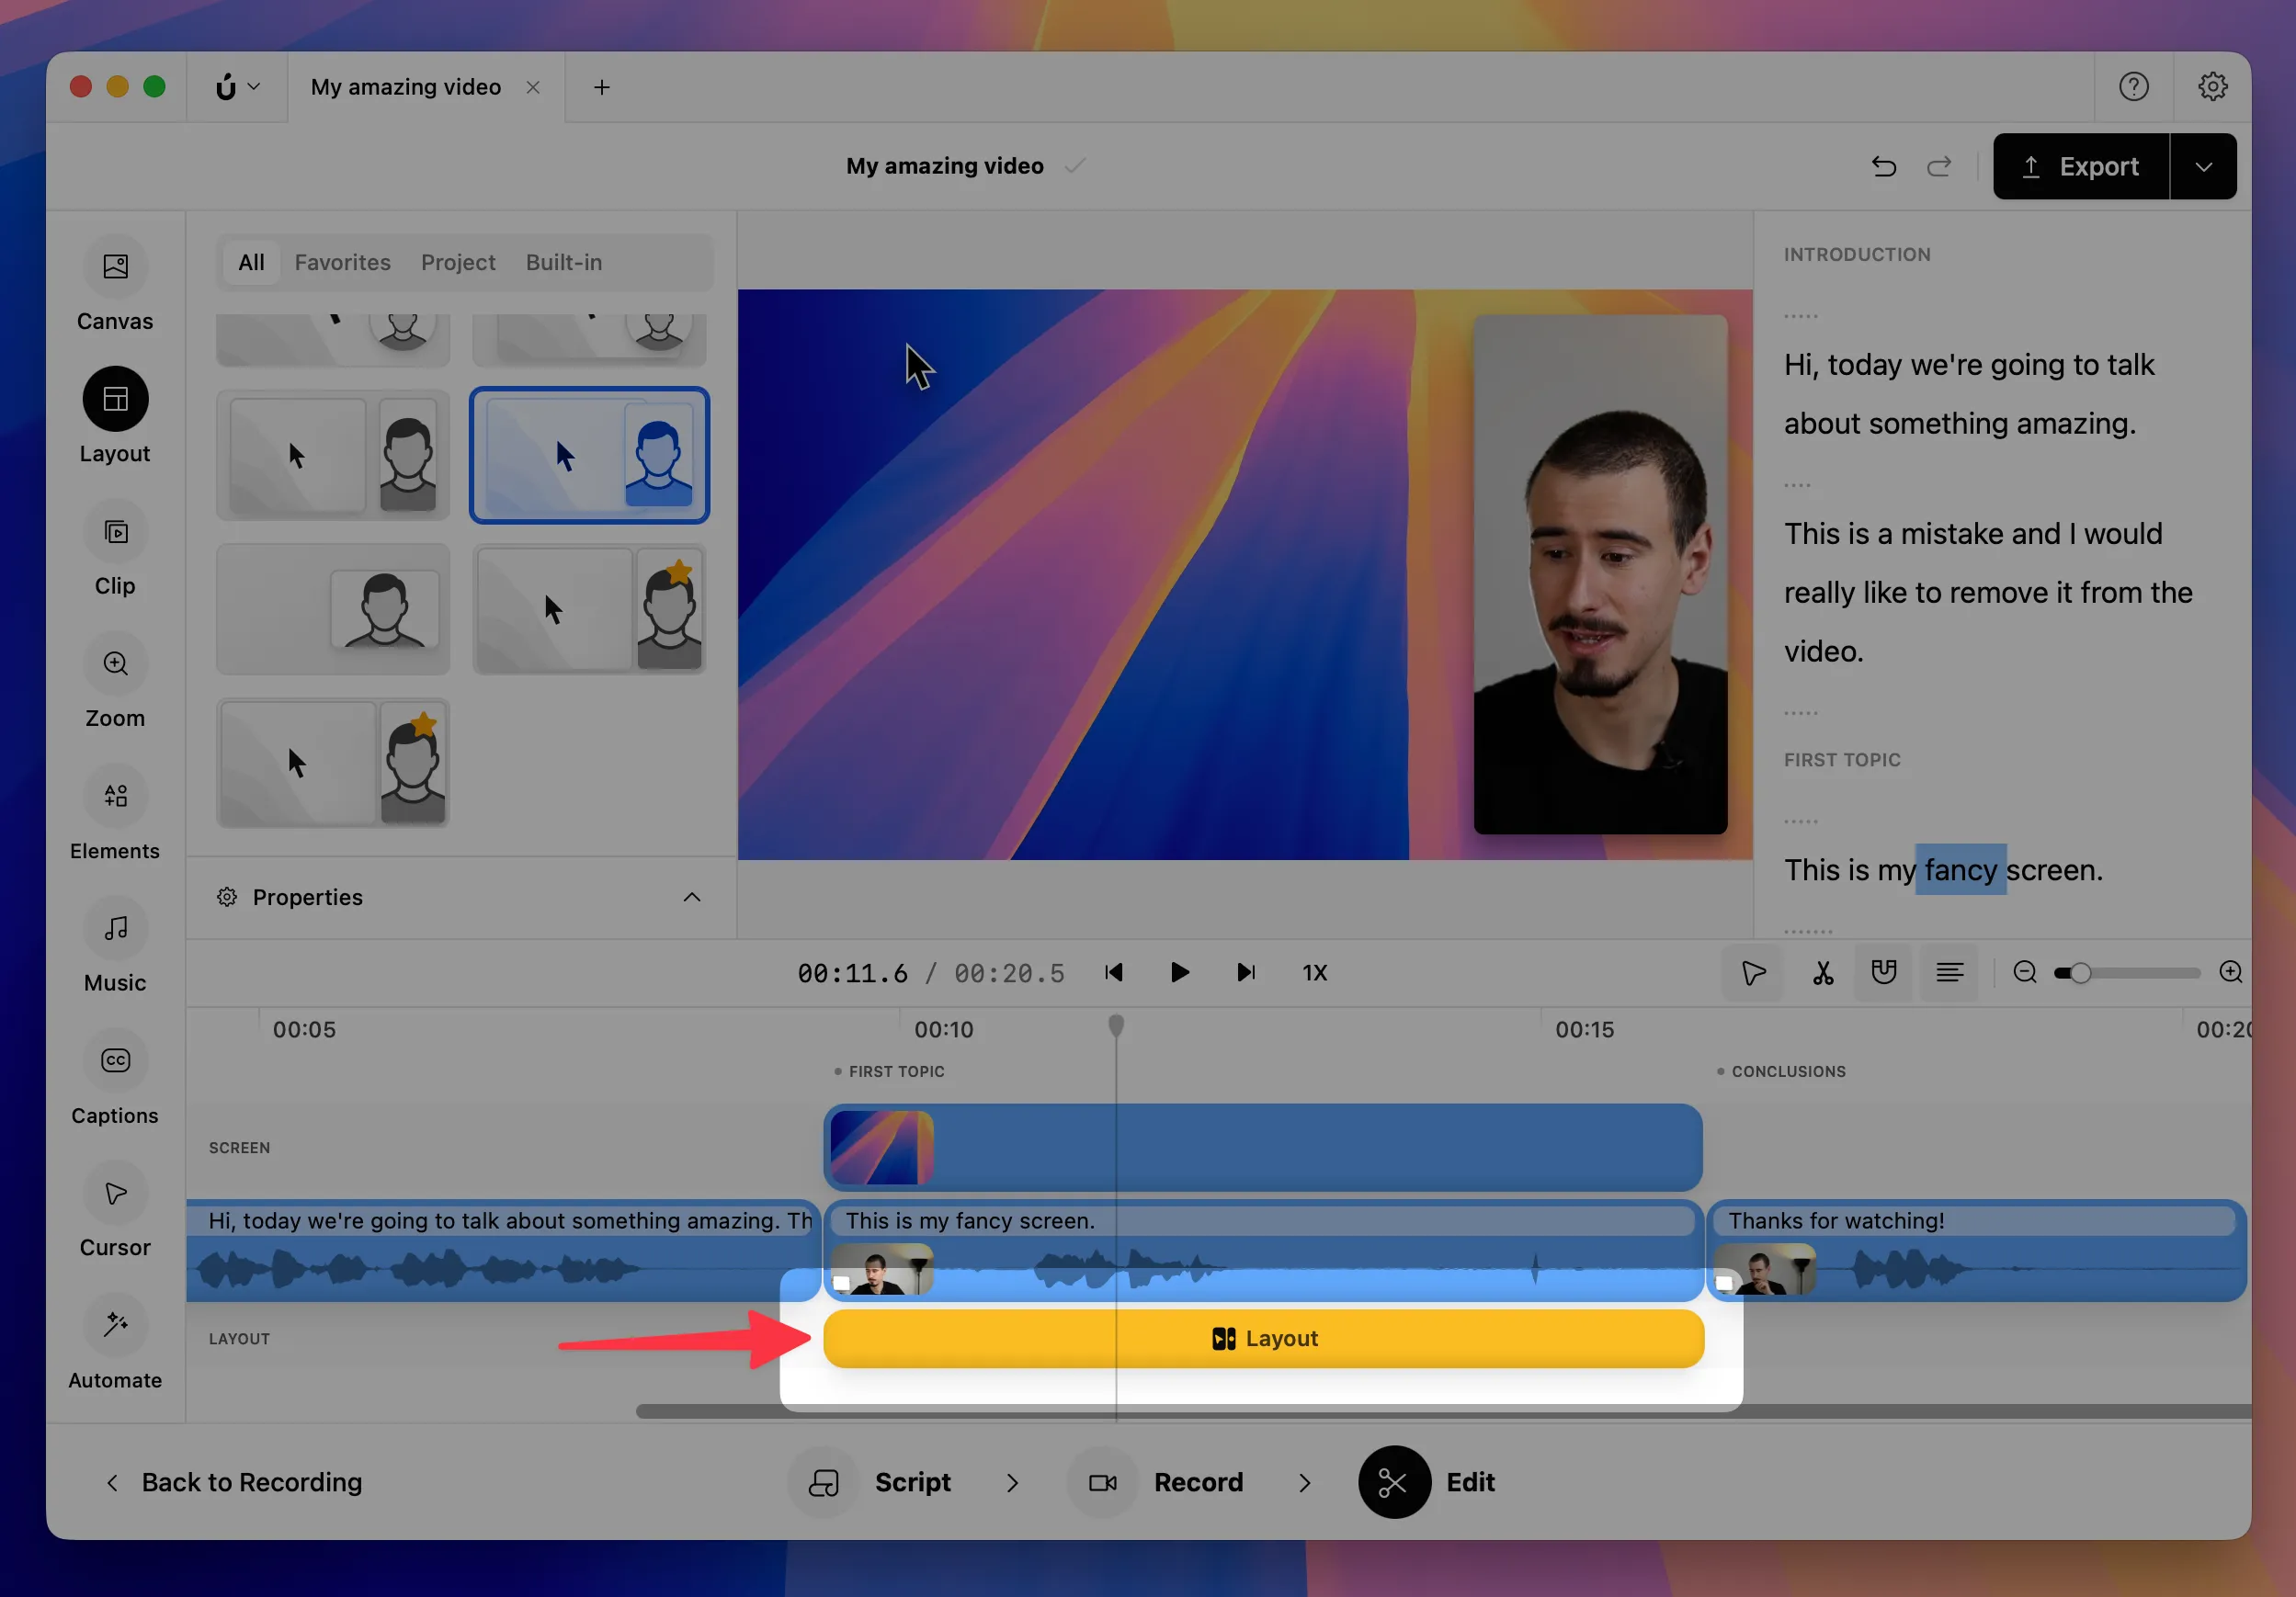Click the help question mark icon

tap(2133, 87)
